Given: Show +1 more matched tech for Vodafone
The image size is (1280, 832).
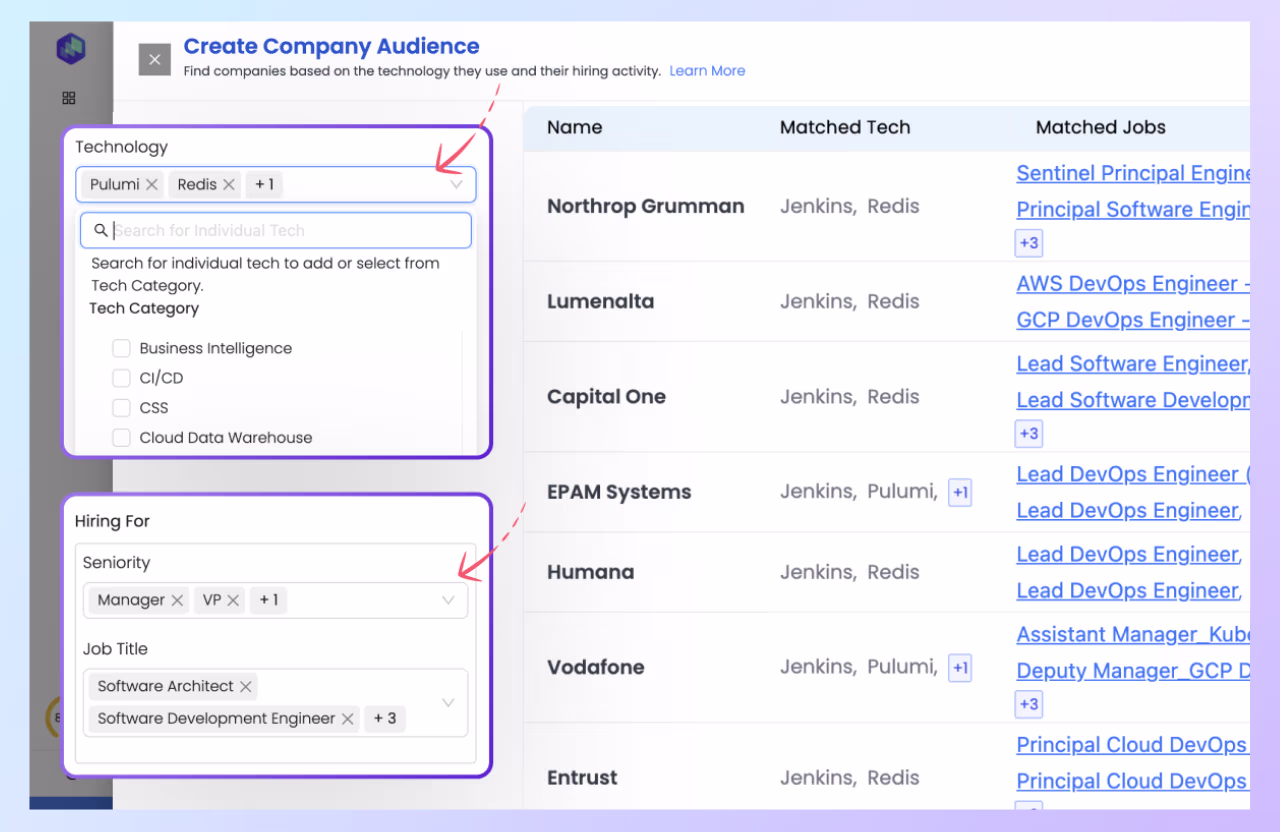Looking at the screenshot, I should pyautogui.click(x=960, y=668).
